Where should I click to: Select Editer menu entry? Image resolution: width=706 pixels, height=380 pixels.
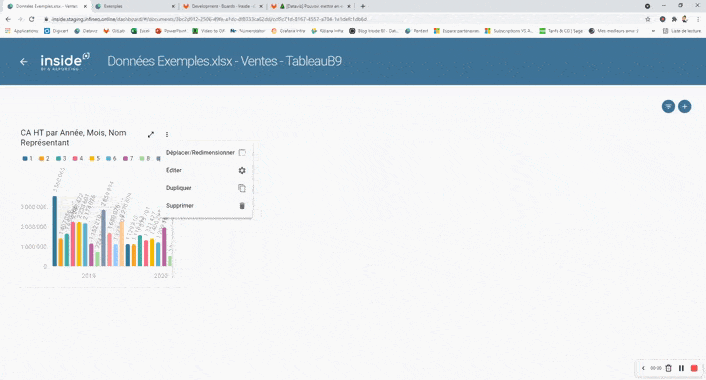174,170
